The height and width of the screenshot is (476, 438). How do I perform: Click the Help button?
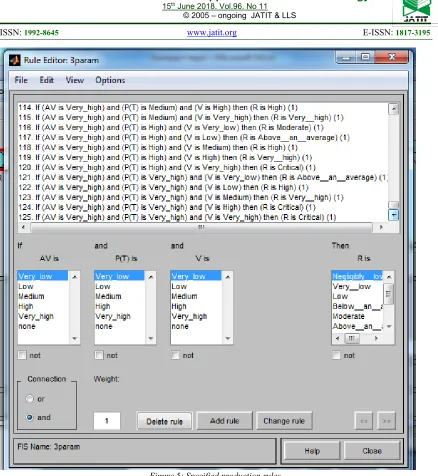click(x=312, y=451)
